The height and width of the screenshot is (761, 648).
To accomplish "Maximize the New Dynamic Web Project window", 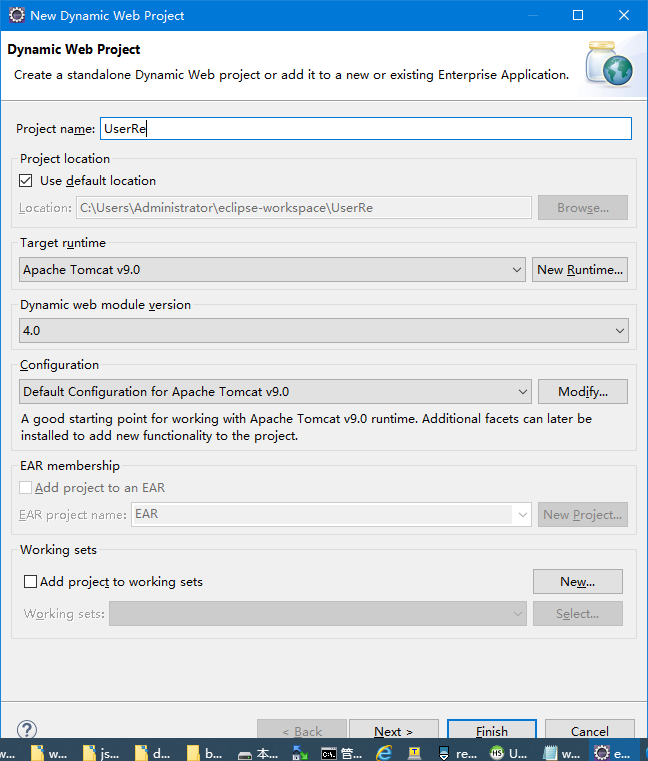I will tap(578, 15).
